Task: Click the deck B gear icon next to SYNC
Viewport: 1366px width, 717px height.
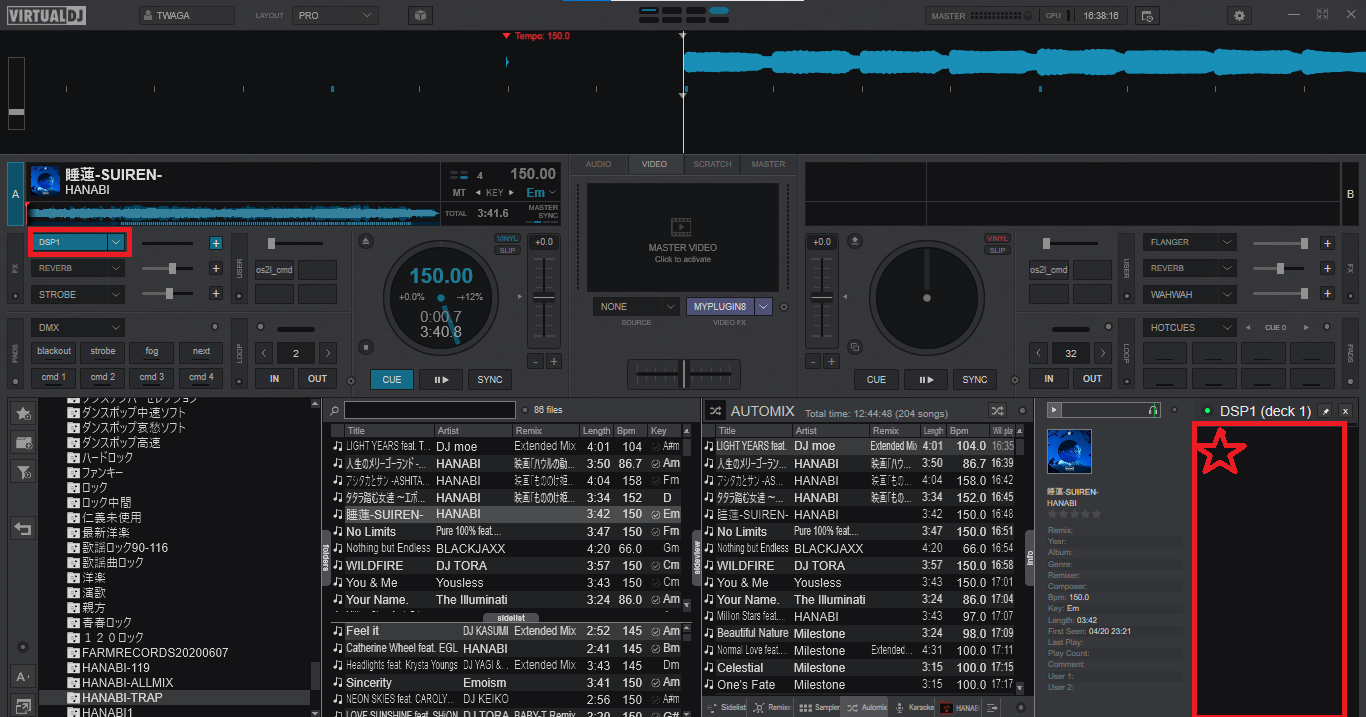Action: [x=1016, y=381]
